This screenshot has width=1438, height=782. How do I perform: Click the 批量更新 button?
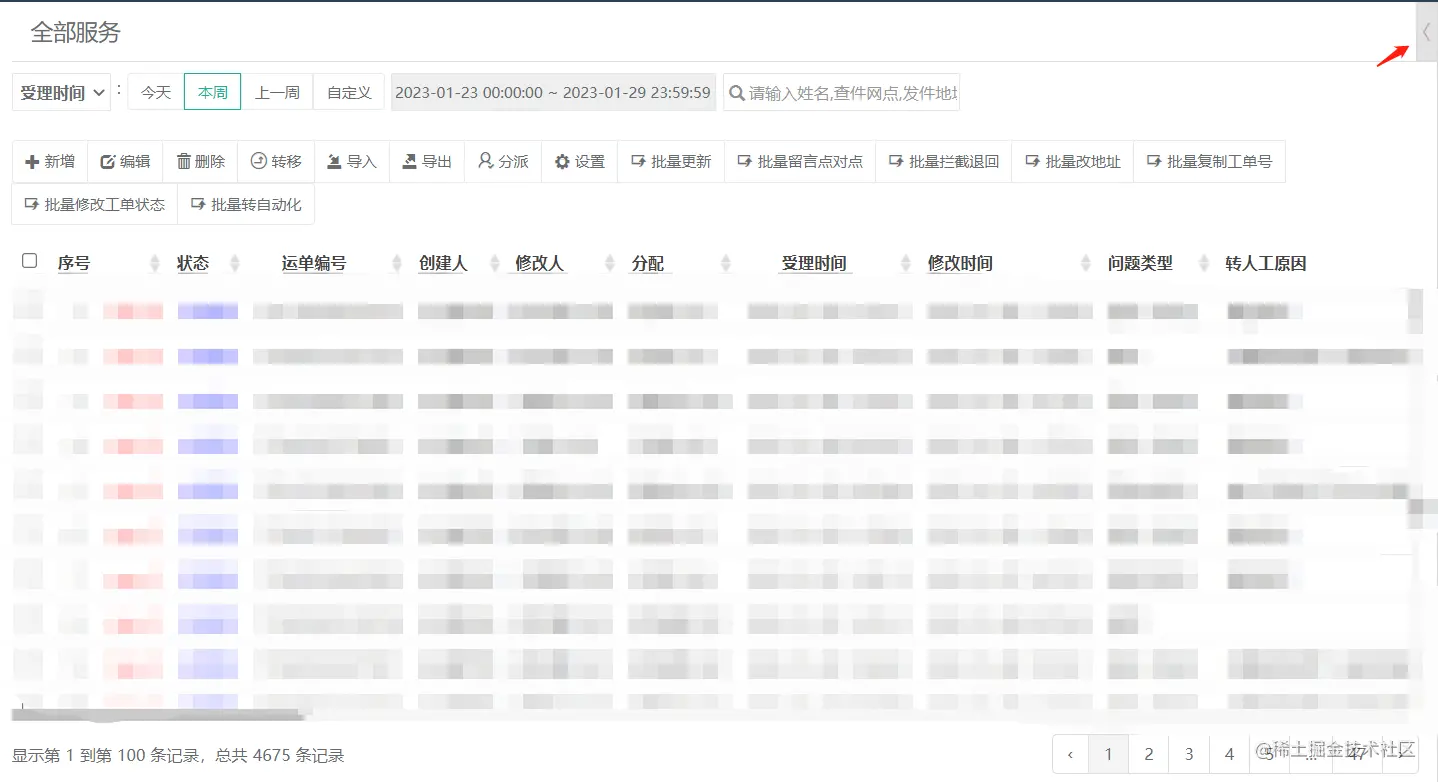coord(671,161)
